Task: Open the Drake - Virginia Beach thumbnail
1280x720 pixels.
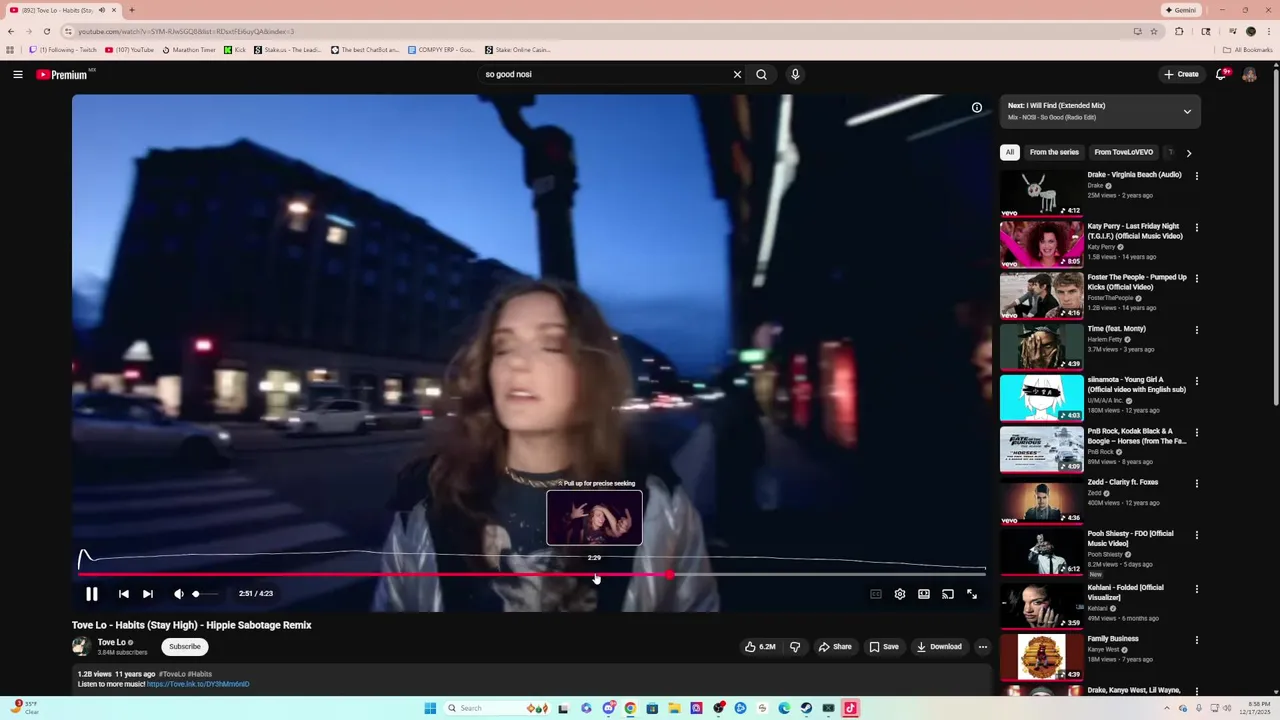Action: (x=1041, y=193)
